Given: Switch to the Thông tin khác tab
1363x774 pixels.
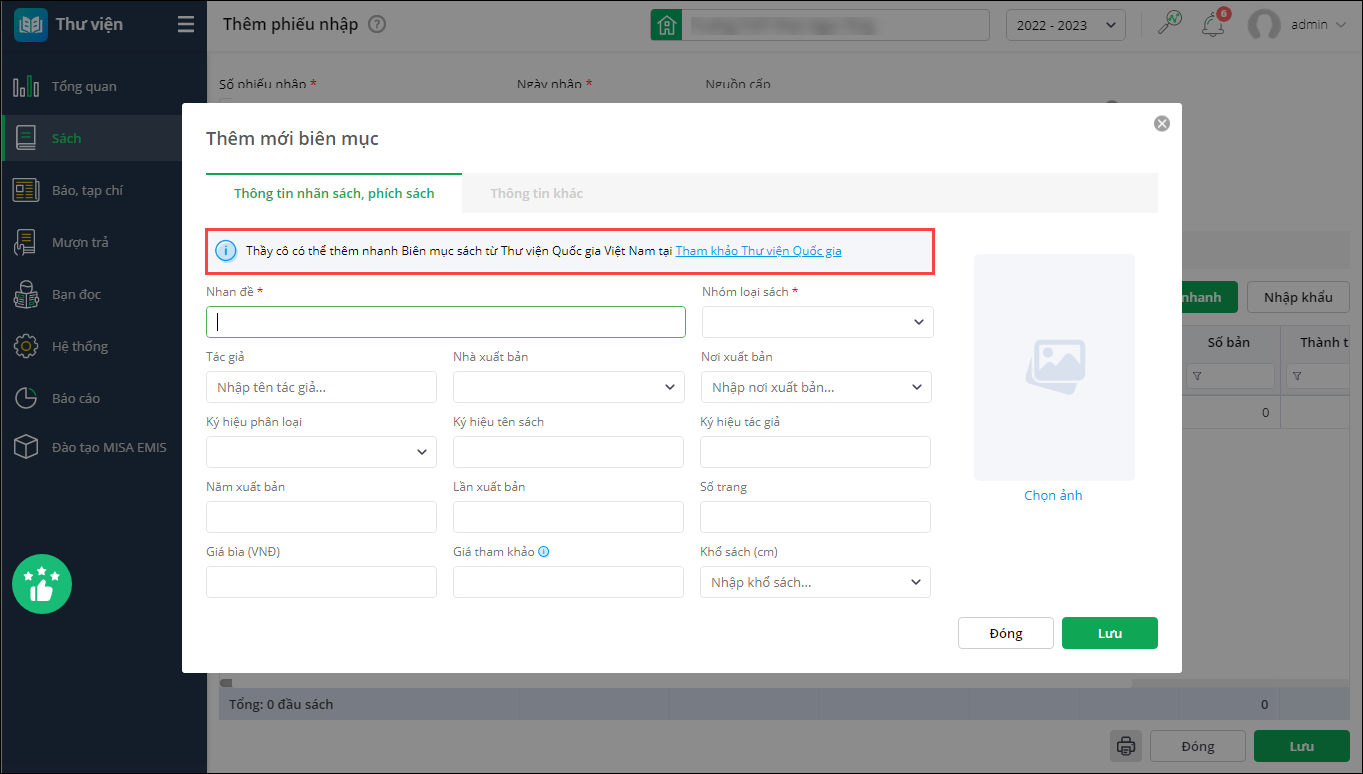Looking at the screenshot, I should (536, 193).
